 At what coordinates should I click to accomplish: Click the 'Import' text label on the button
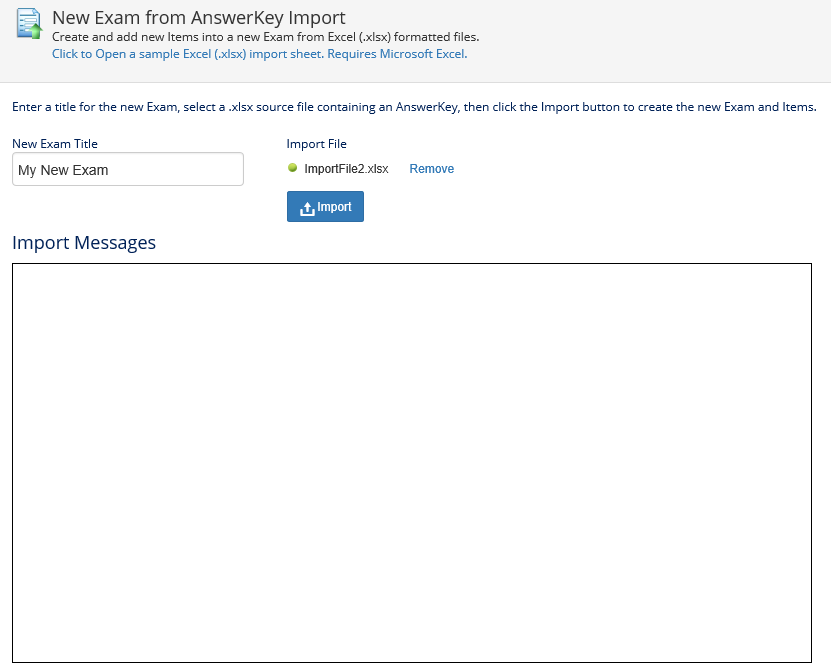[x=334, y=207]
